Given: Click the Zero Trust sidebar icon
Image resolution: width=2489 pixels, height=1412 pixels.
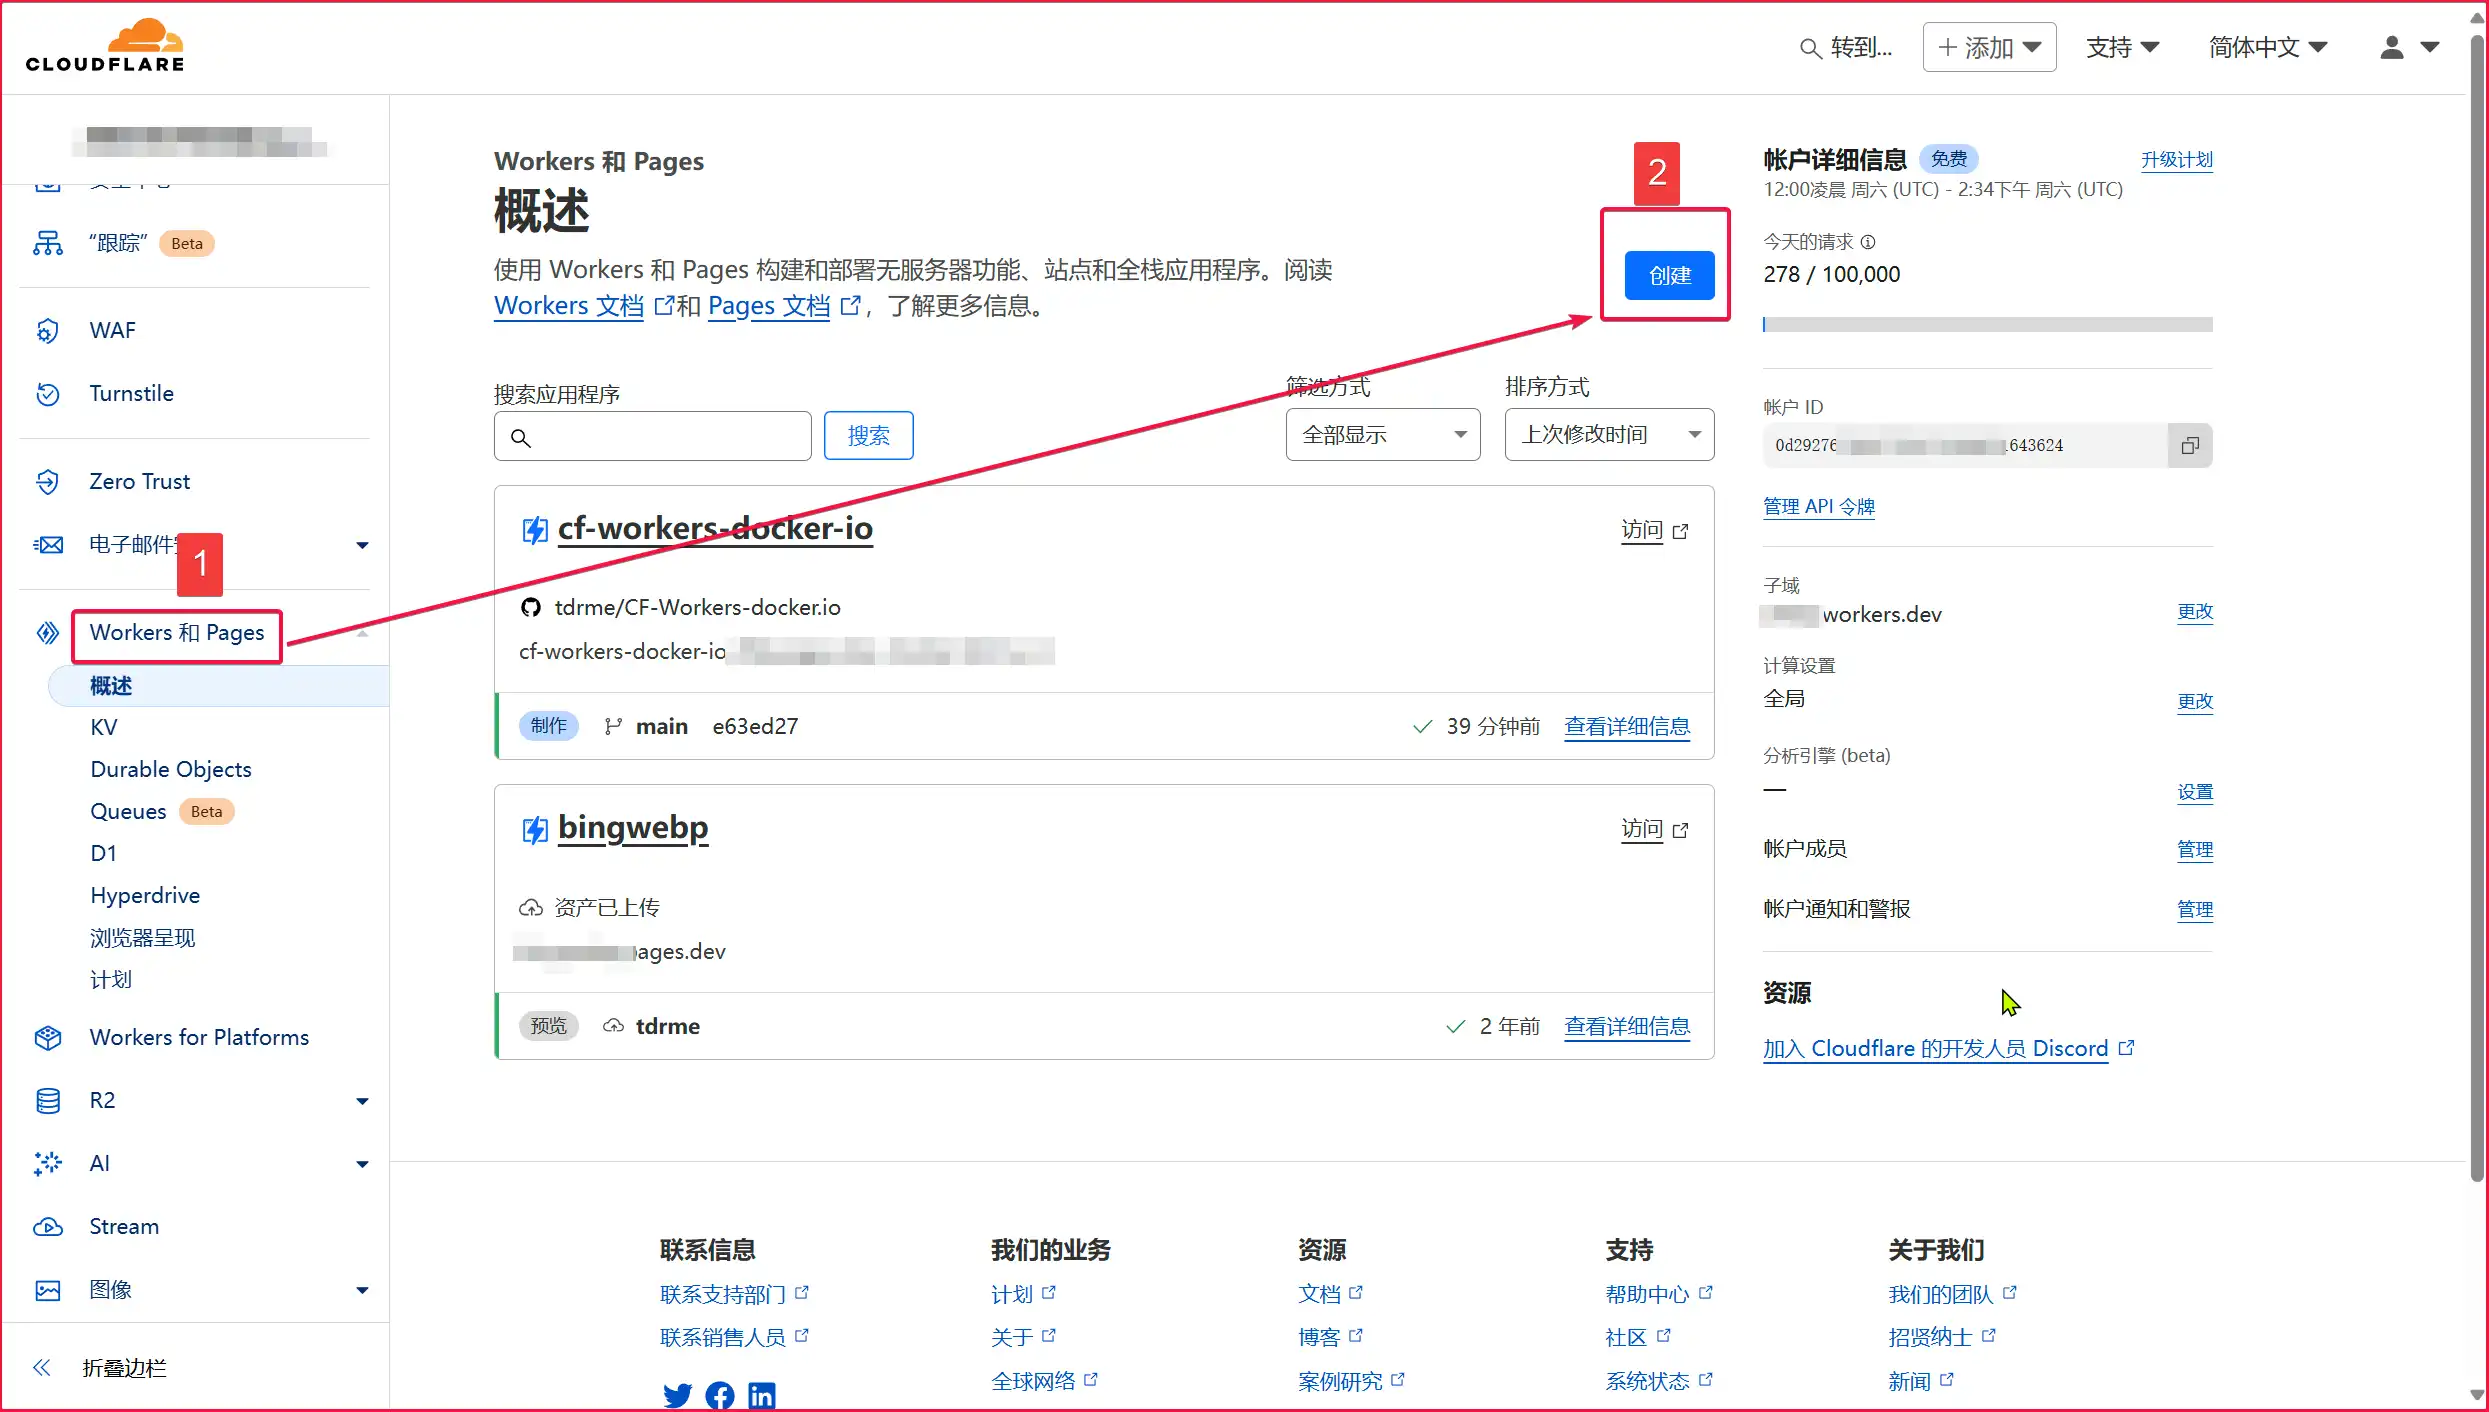Looking at the screenshot, I should click(x=48, y=482).
